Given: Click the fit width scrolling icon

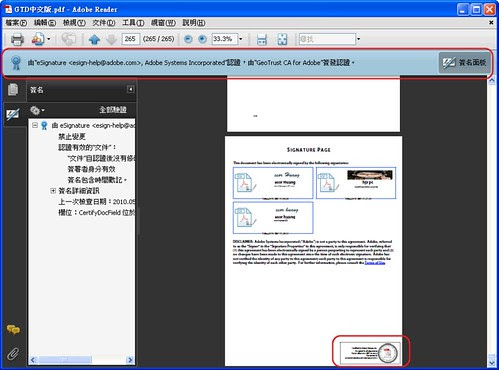Looking at the screenshot, I should point(262,39).
